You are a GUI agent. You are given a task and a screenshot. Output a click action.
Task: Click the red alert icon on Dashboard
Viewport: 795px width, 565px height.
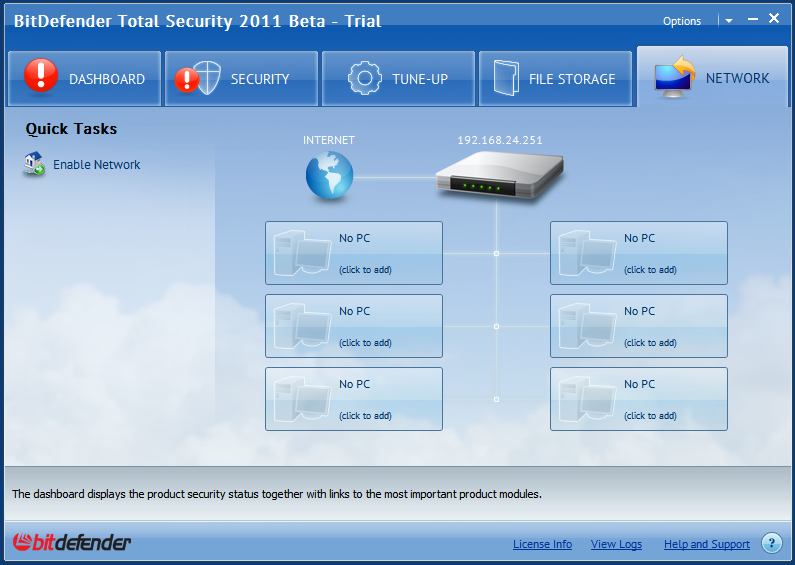41,76
